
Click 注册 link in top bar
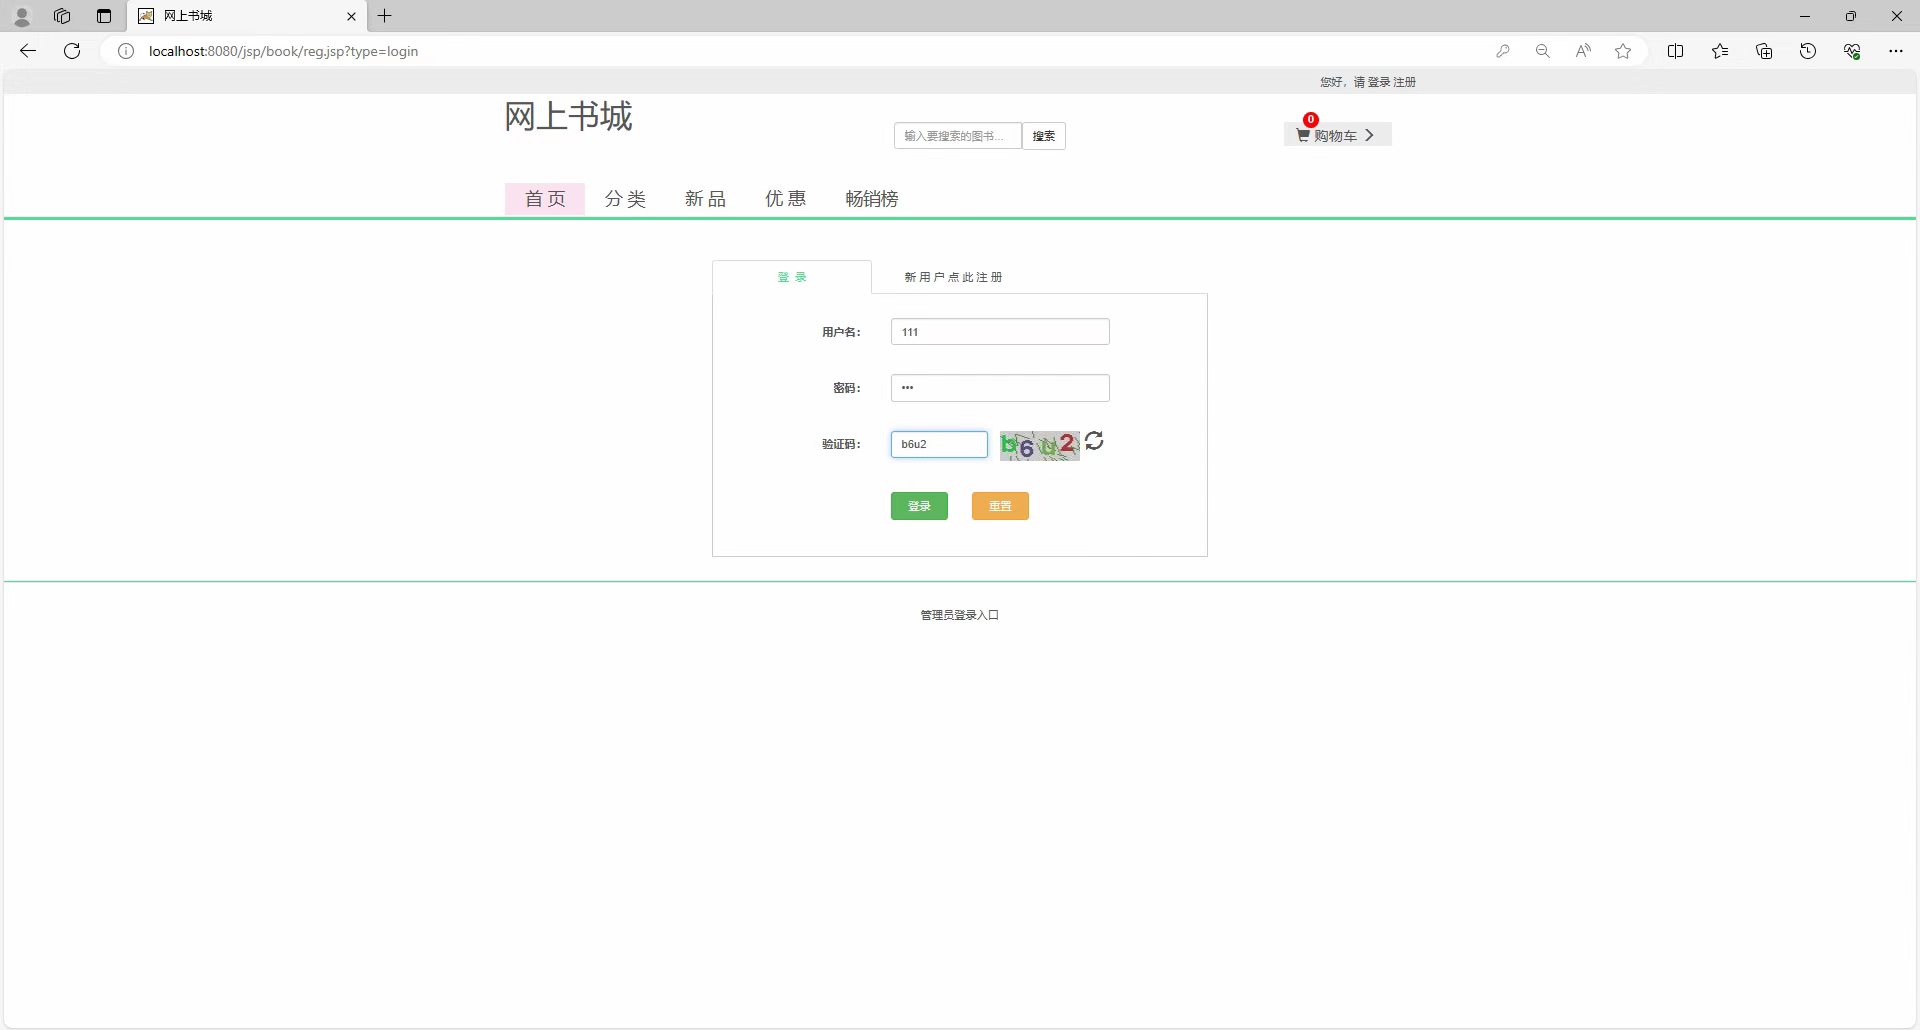tap(1405, 82)
